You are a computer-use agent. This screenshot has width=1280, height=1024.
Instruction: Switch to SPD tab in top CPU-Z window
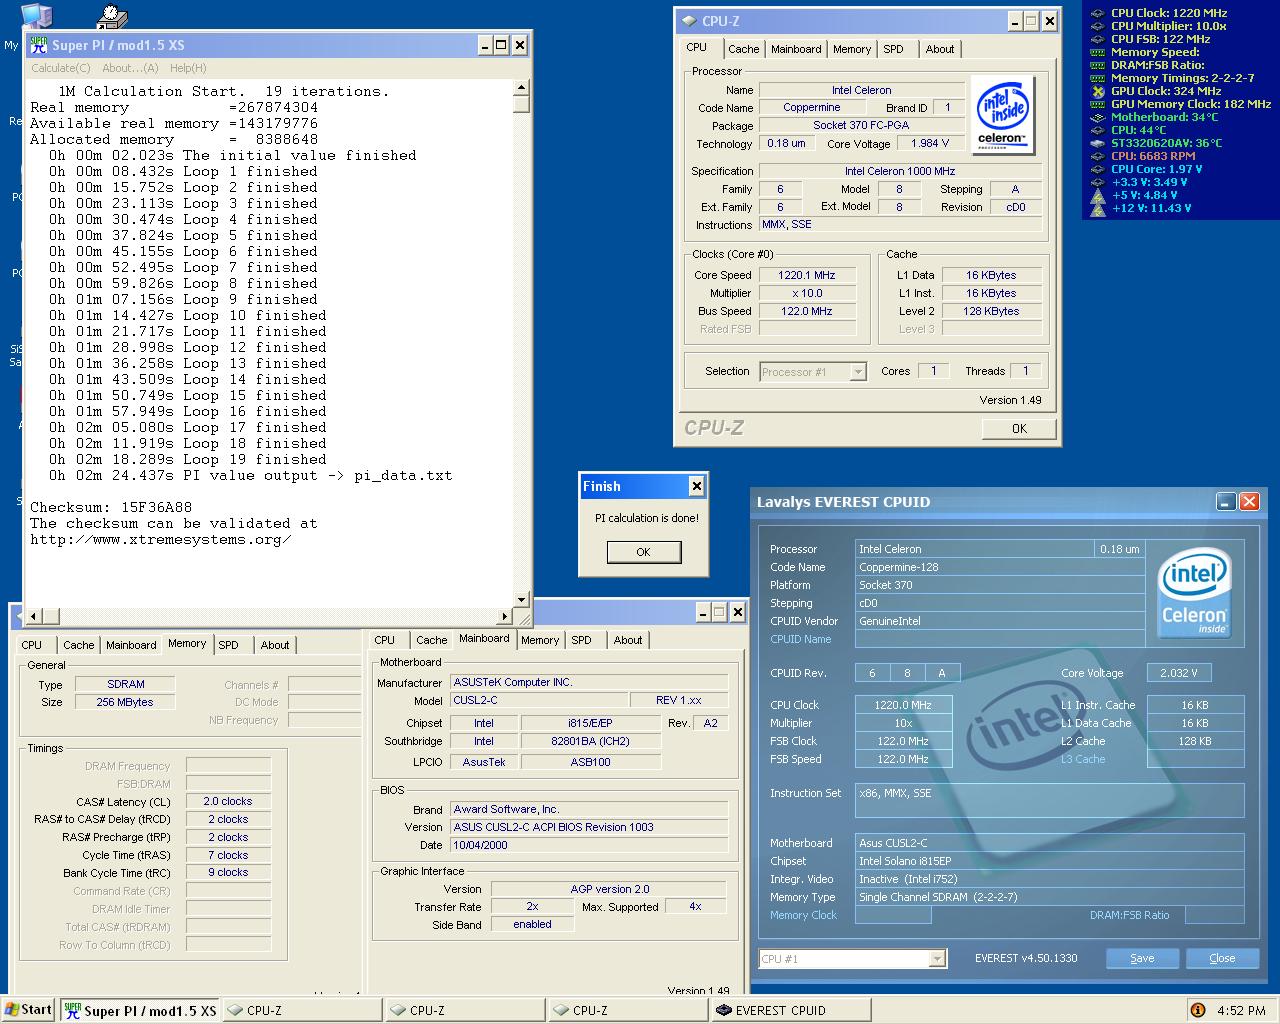894,49
